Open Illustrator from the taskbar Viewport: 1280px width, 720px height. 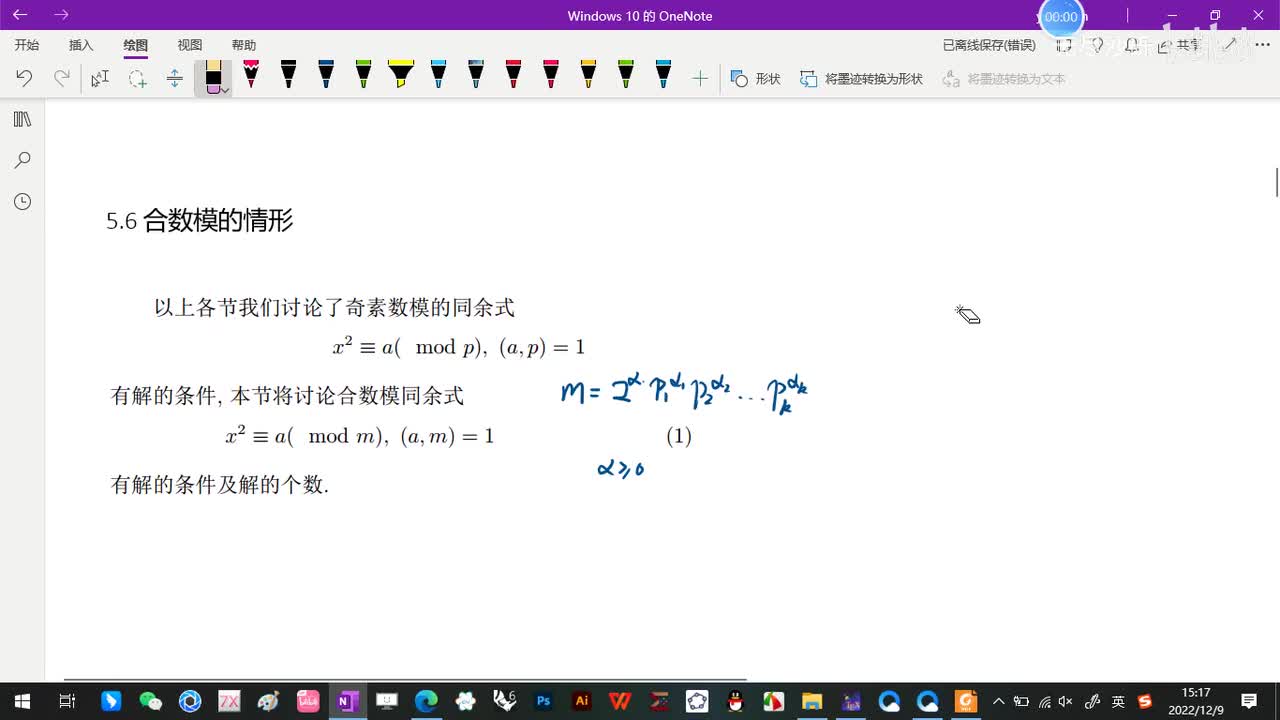point(582,701)
